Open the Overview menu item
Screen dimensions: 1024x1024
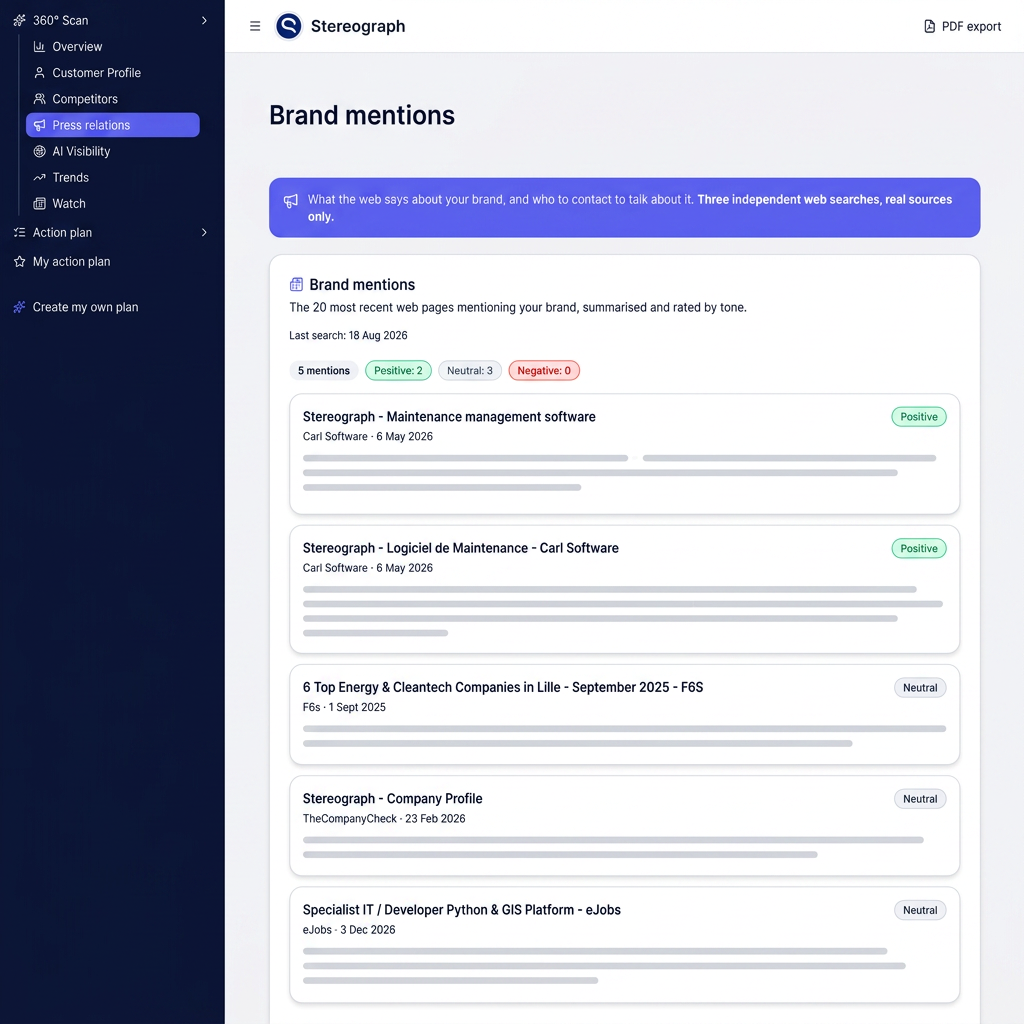point(112,46)
